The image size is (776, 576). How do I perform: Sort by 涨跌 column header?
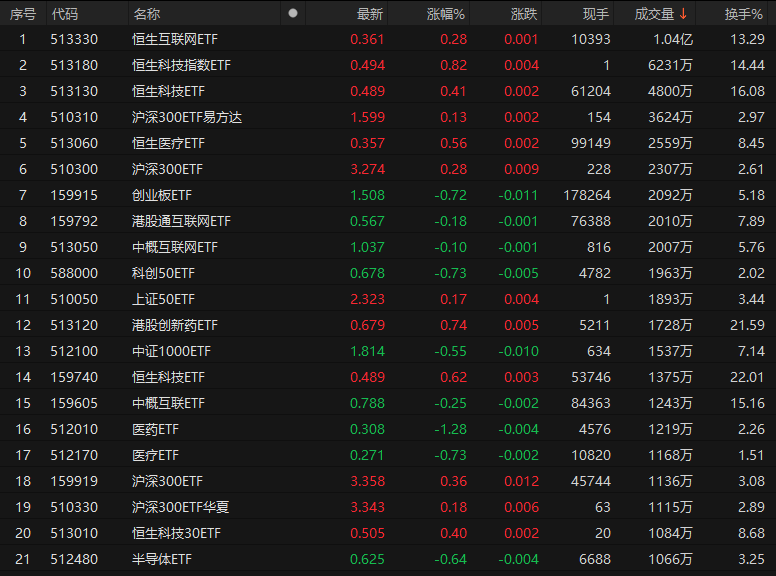pos(524,14)
